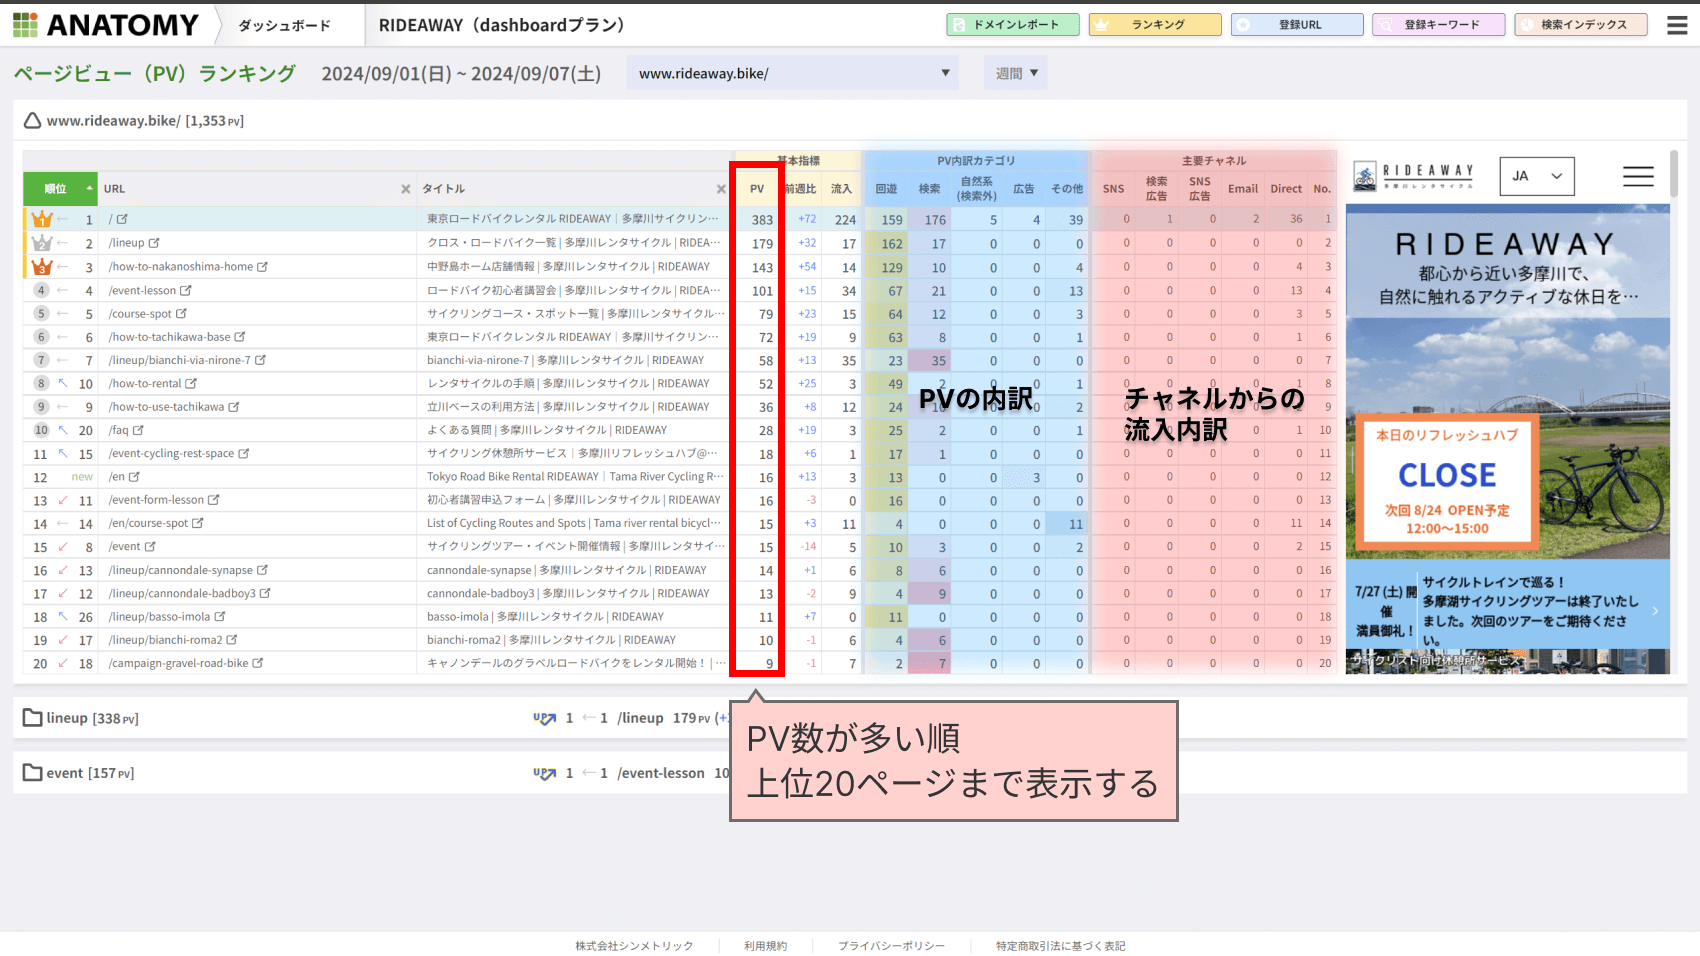Open the hamburger menu at top right

point(1677,24)
